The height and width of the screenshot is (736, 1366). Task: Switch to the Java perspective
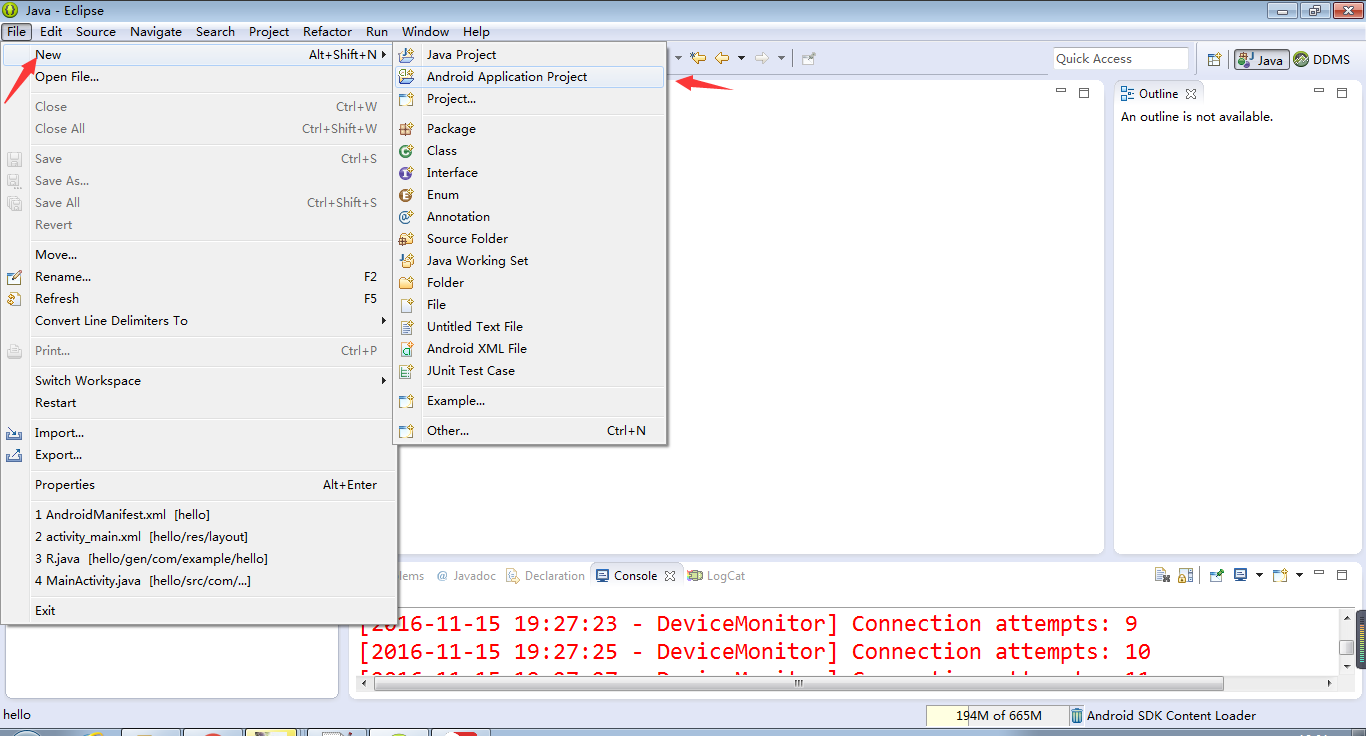pyautogui.click(x=1260, y=59)
